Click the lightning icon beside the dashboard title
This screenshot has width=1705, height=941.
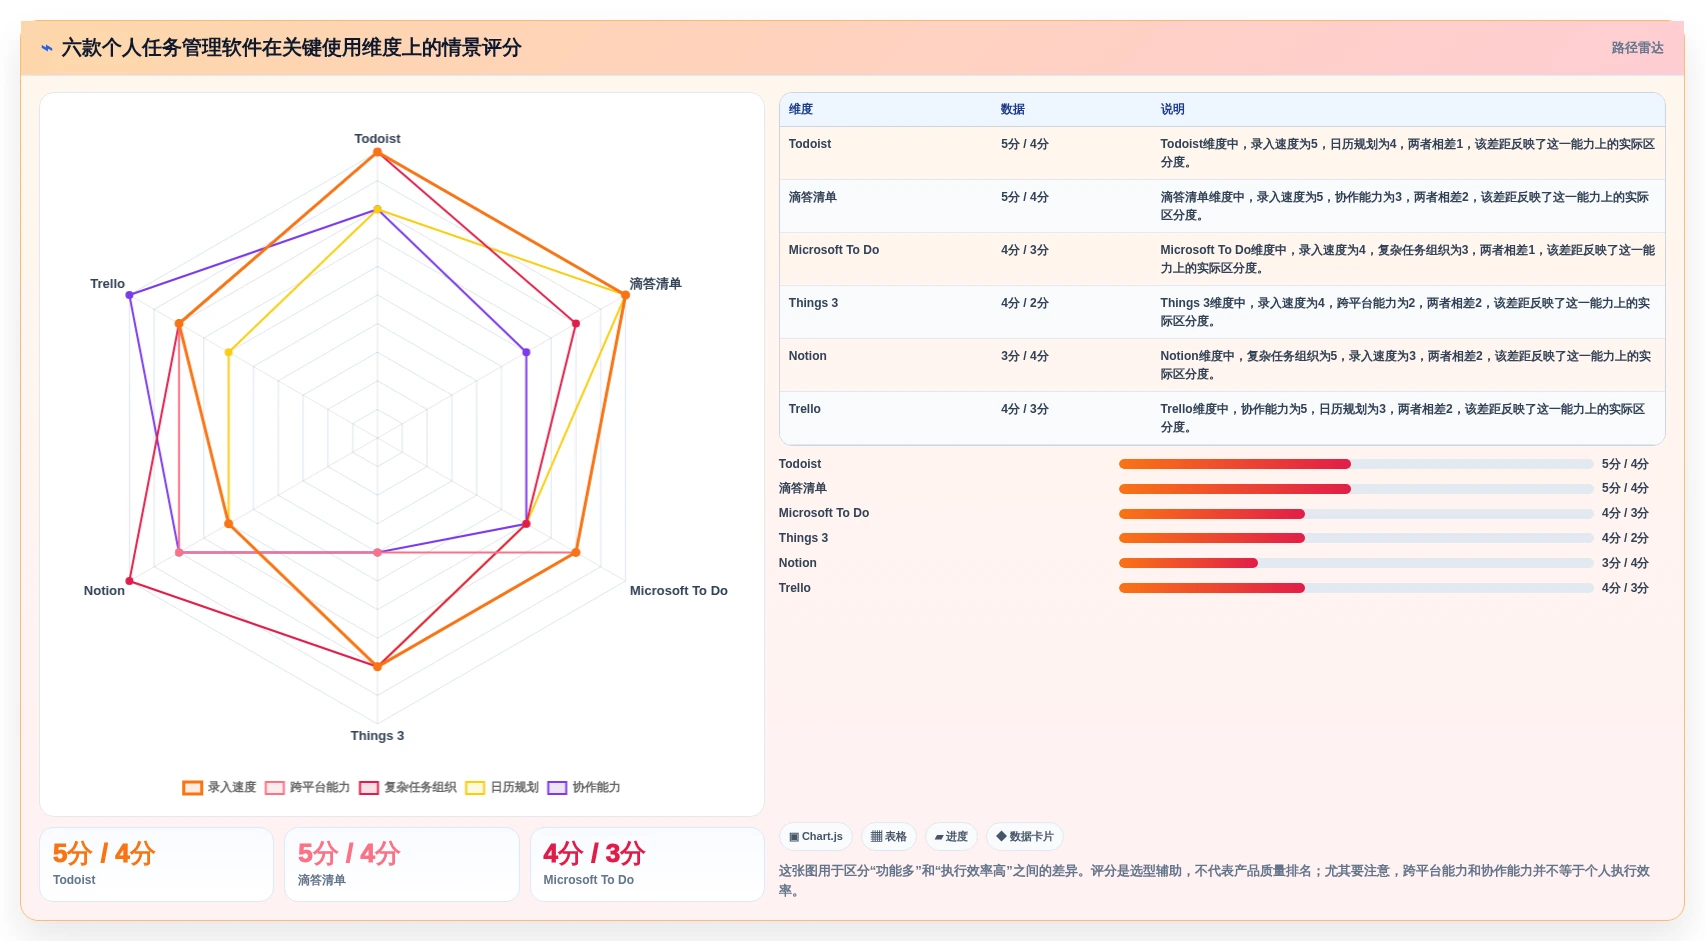pyautogui.click(x=47, y=48)
